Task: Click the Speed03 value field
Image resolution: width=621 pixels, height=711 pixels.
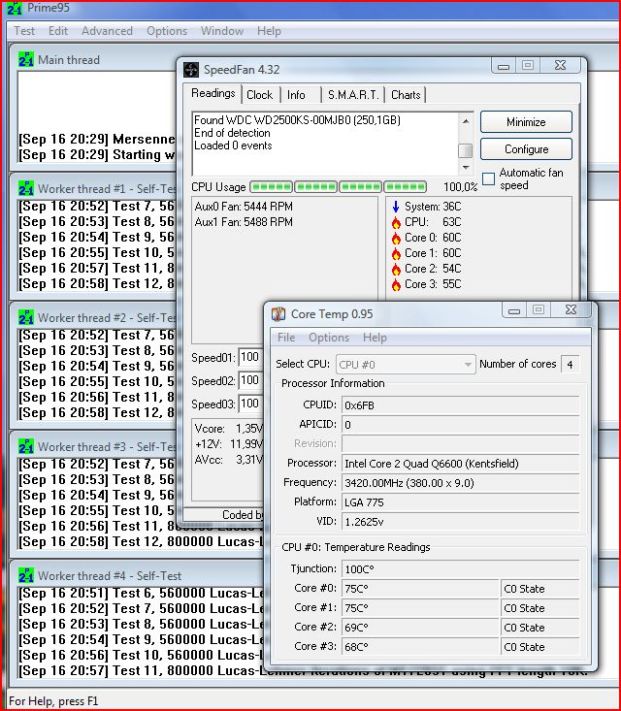Action: [x=251, y=404]
